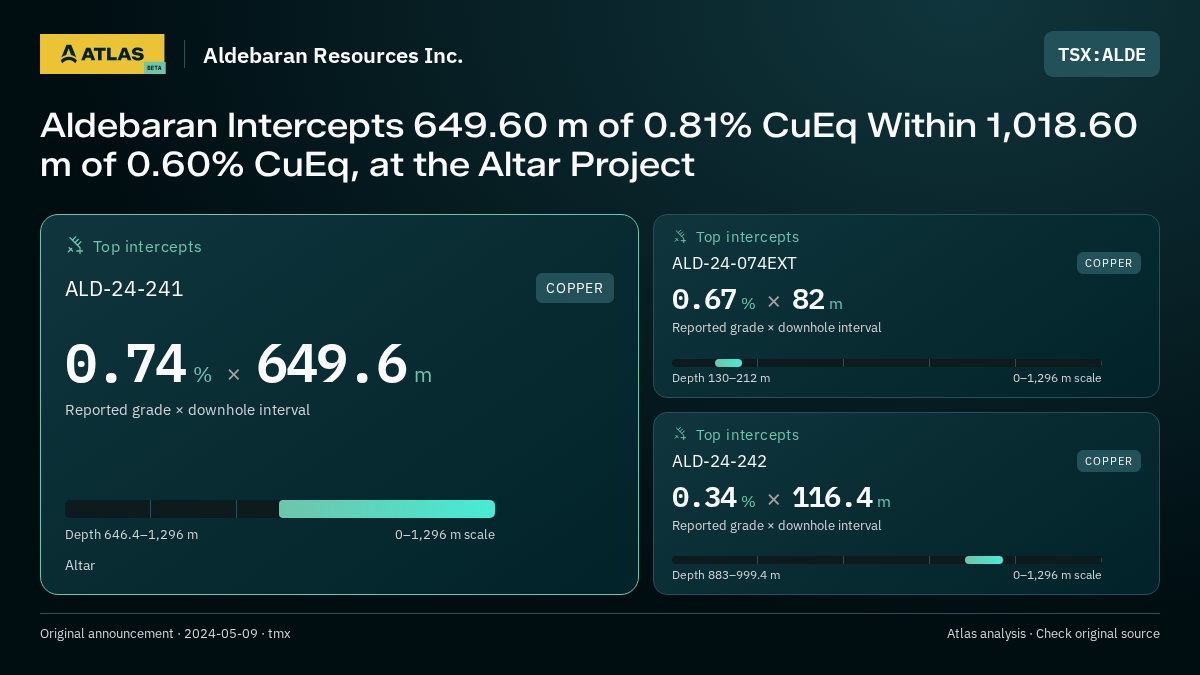This screenshot has height=675, width=1200.
Task: Click the ALD-24-074EXT depth interval bar
Action: pyautogui.click(x=886, y=363)
